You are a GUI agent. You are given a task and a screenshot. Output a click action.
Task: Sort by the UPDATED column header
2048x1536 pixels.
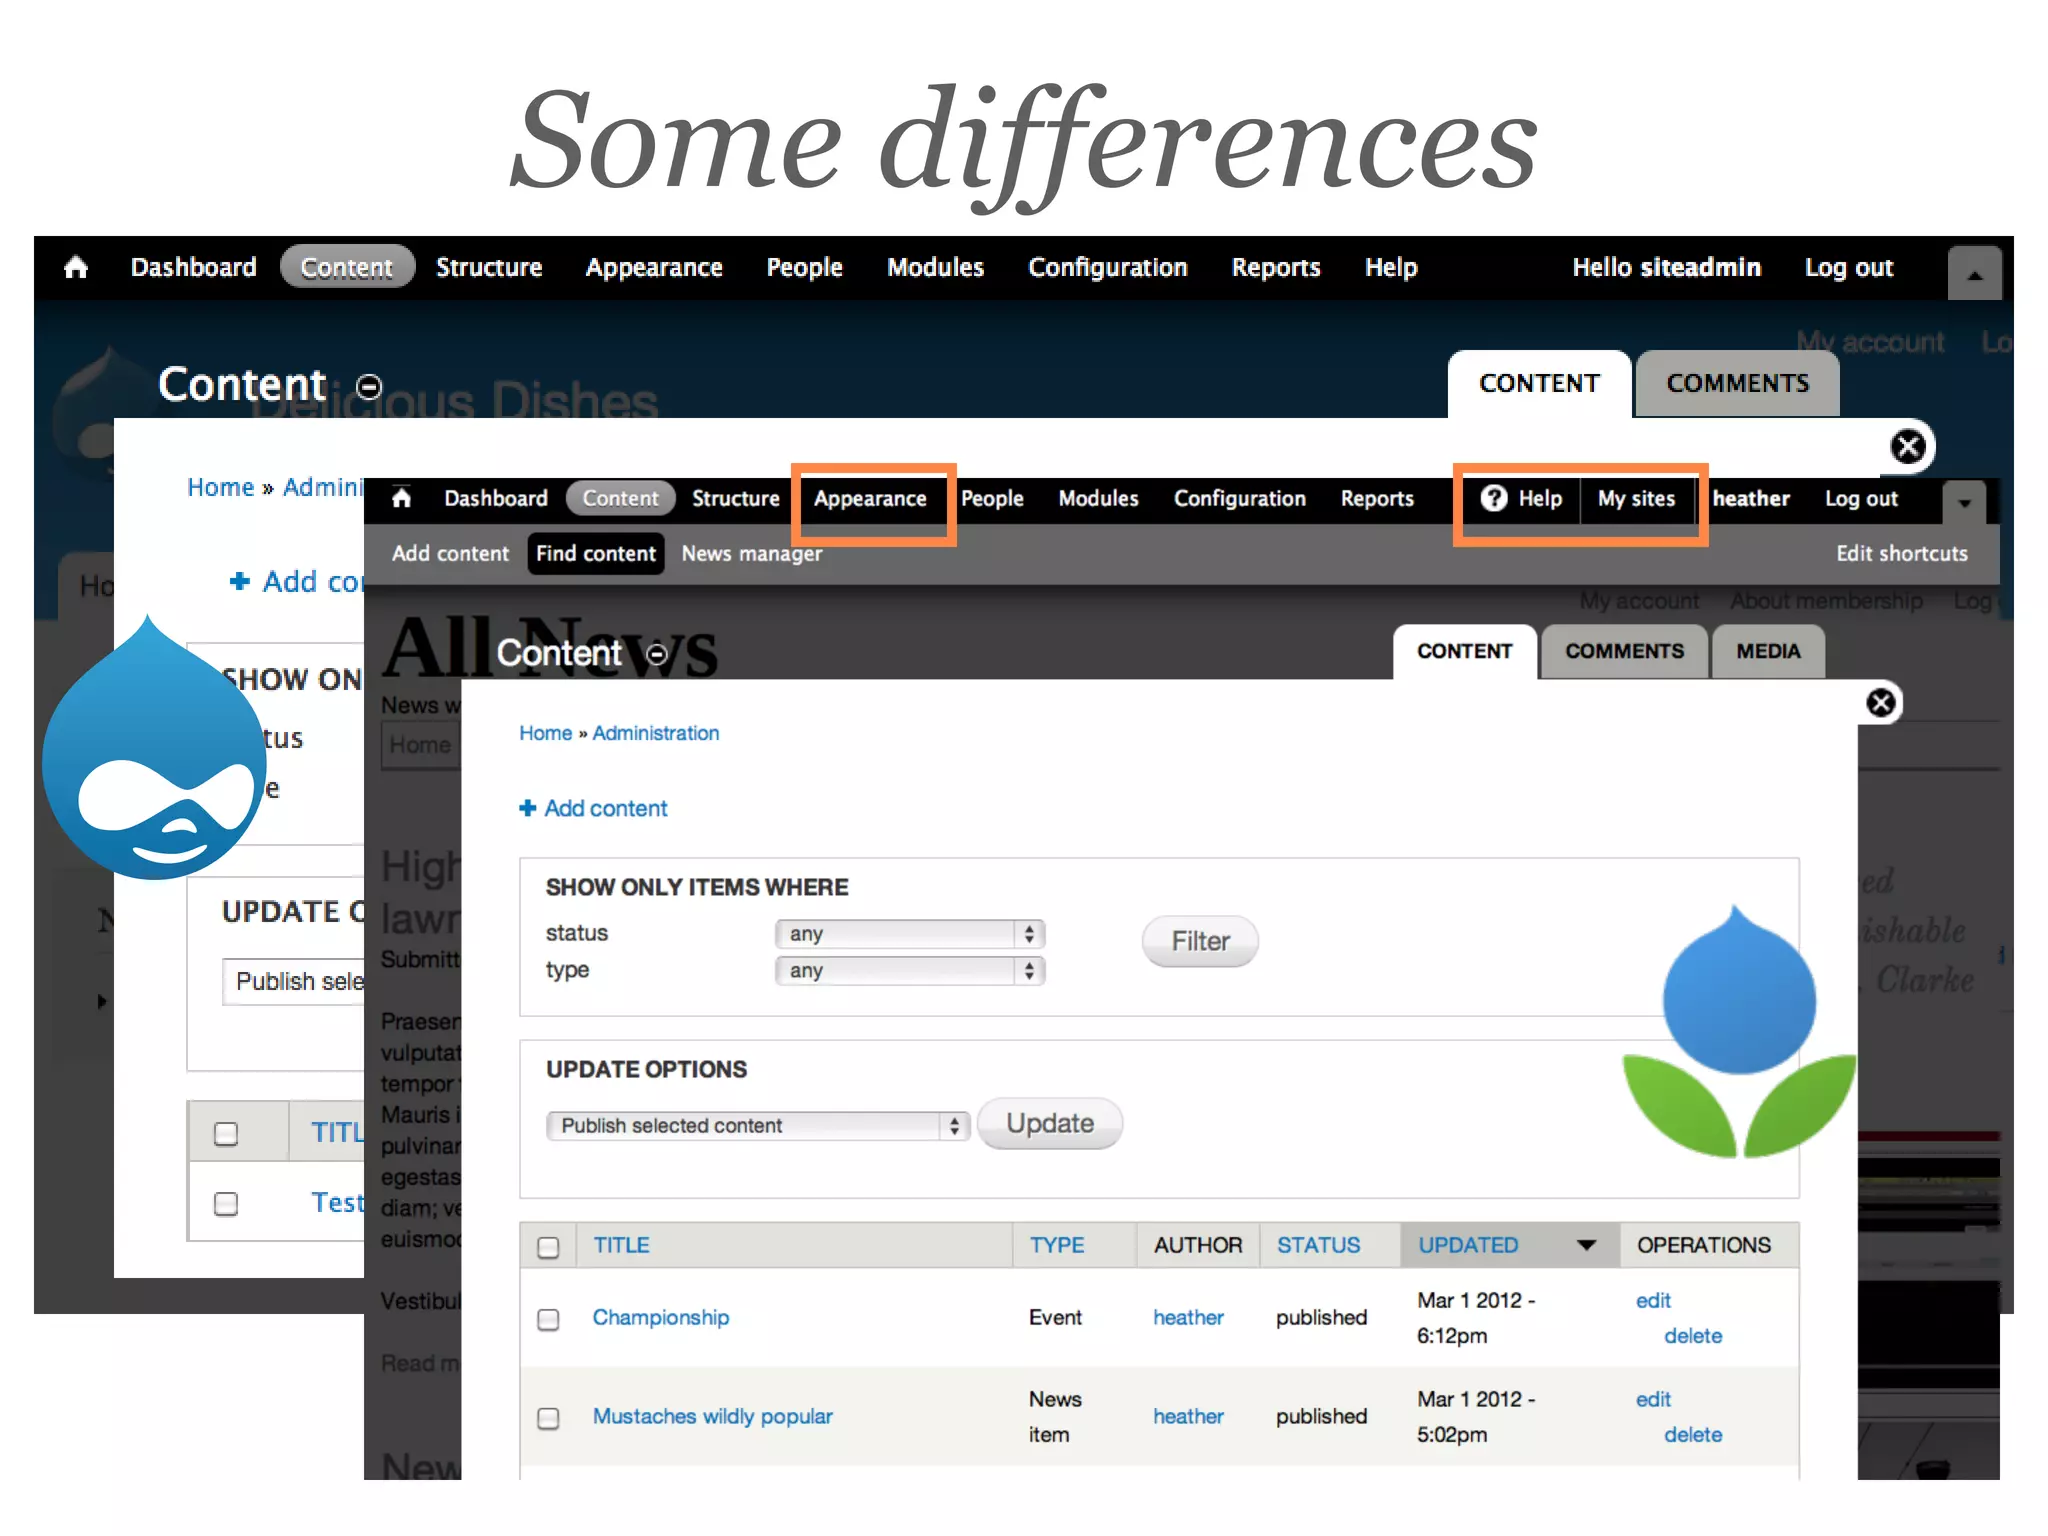[x=1468, y=1246]
